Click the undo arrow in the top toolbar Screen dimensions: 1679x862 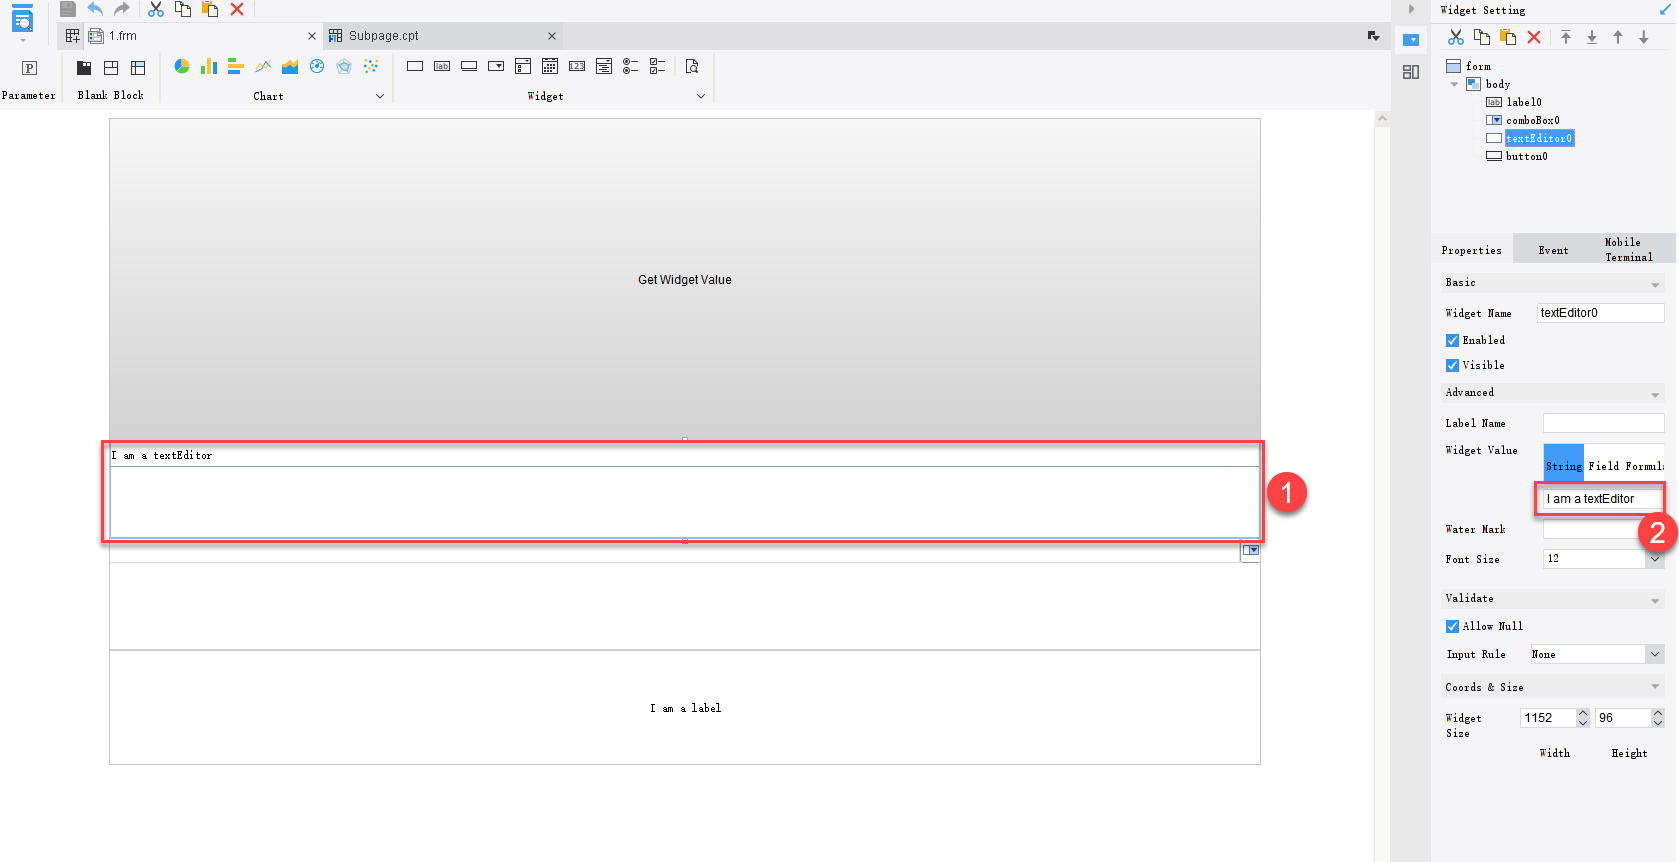click(95, 9)
